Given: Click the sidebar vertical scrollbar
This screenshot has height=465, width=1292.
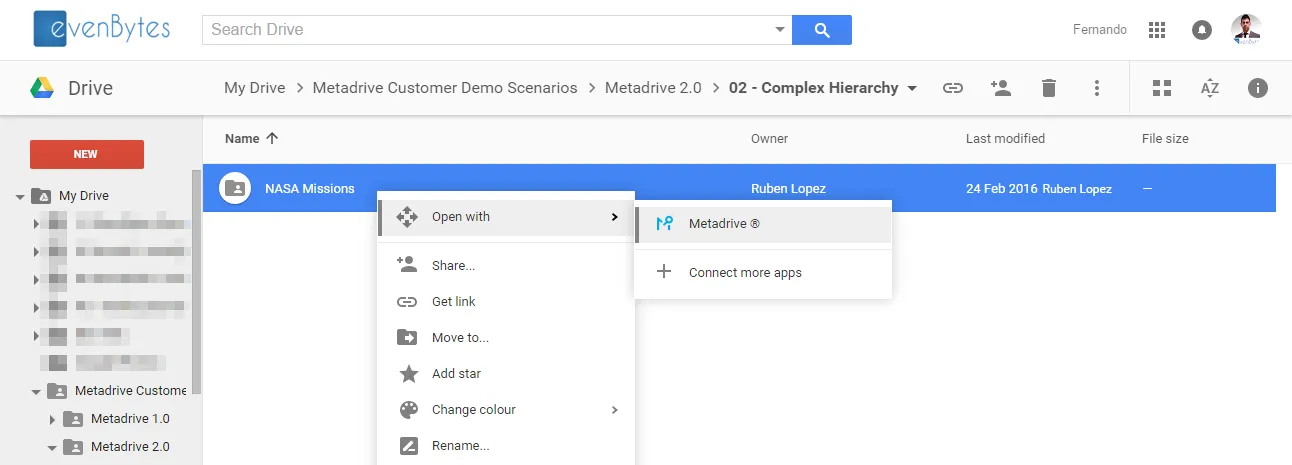Looking at the screenshot, I should click(197, 280).
